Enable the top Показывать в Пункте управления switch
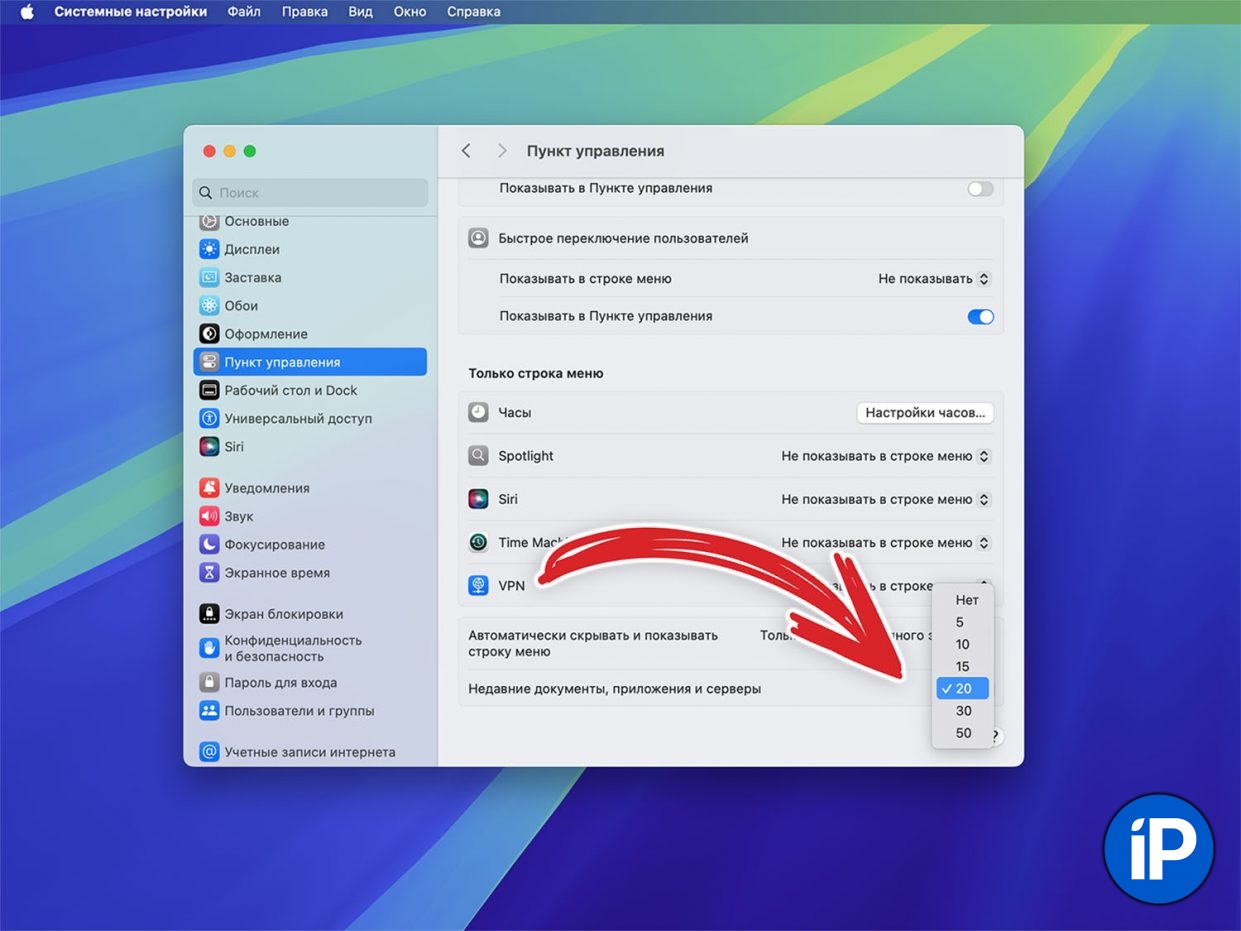The width and height of the screenshot is (1241, 931). pos(980,188)
